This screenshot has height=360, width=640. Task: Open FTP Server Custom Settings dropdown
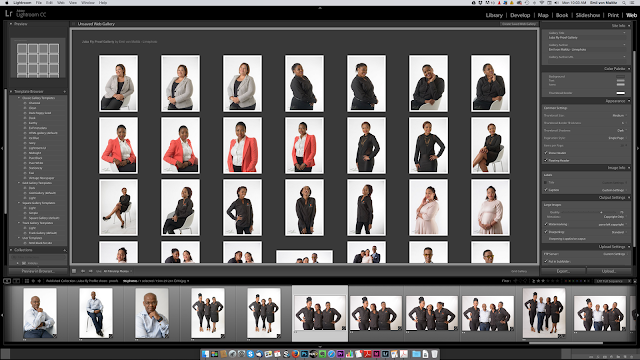pyautogui.click(x=615, y=254)
